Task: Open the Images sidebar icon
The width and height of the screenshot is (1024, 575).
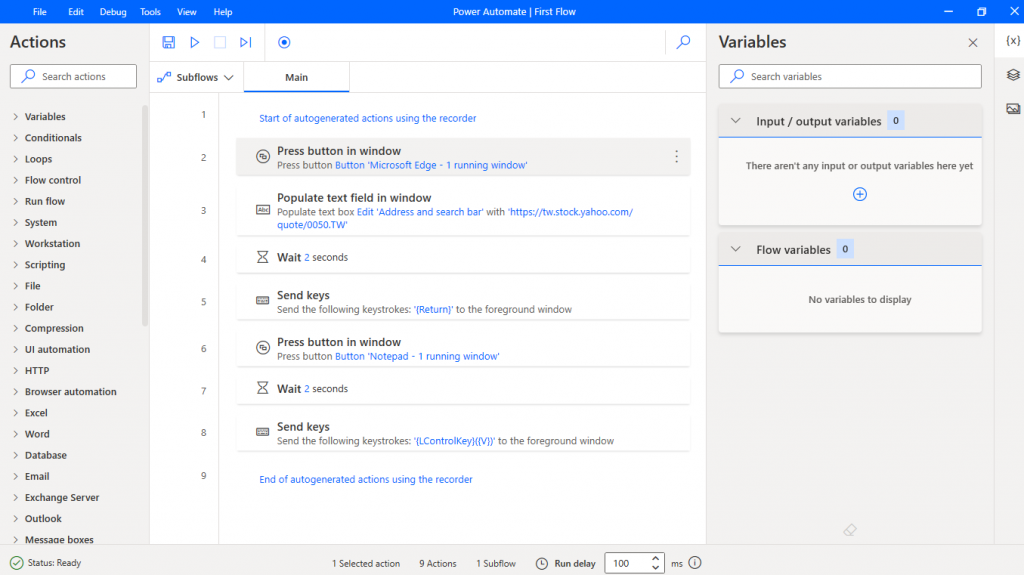Action: tap(1013, 108)
